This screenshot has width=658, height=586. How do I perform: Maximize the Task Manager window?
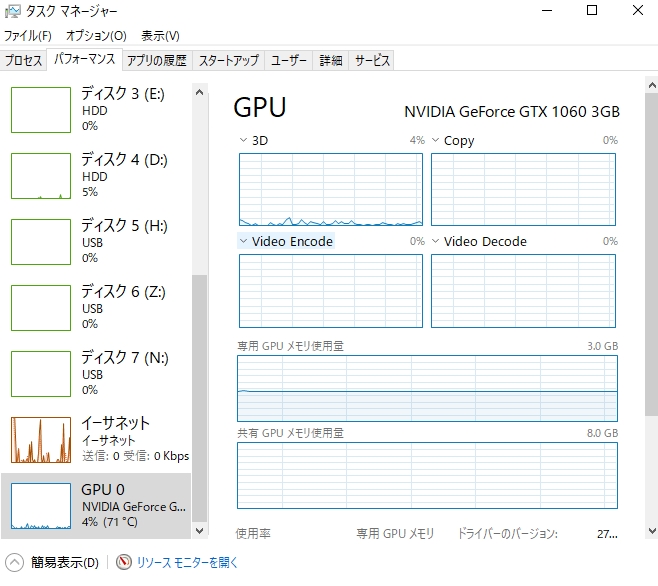(x=592, y=10)
